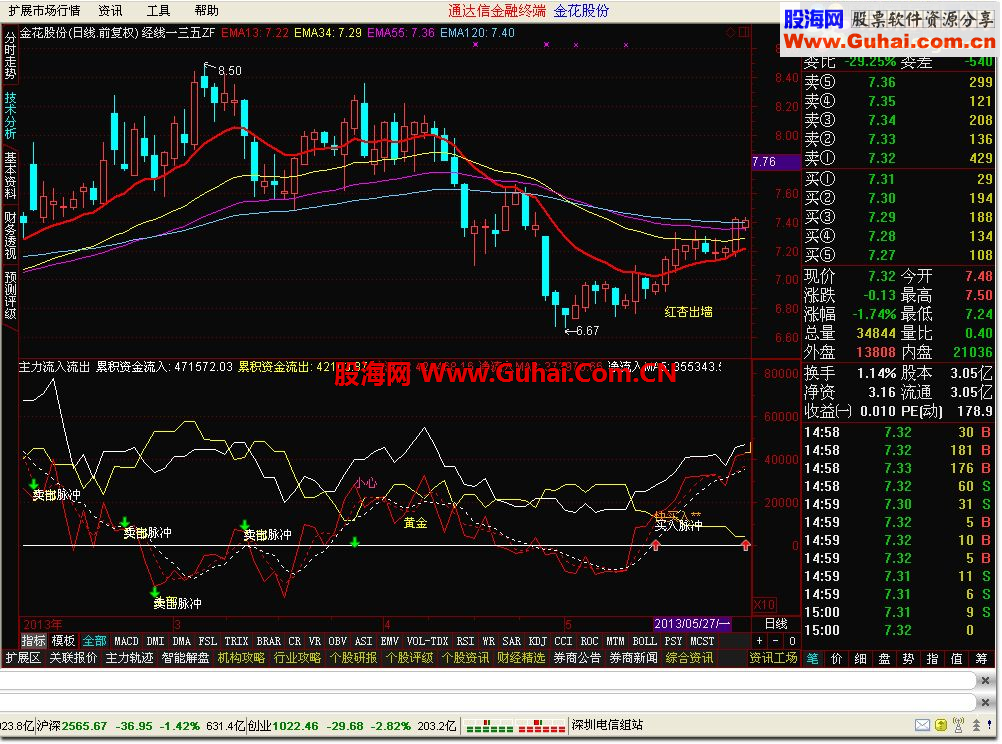Switch to 财务透视 side tab
Image resolution: width=1002 pixels, height=744 pixels.
(x=10, y=235)
